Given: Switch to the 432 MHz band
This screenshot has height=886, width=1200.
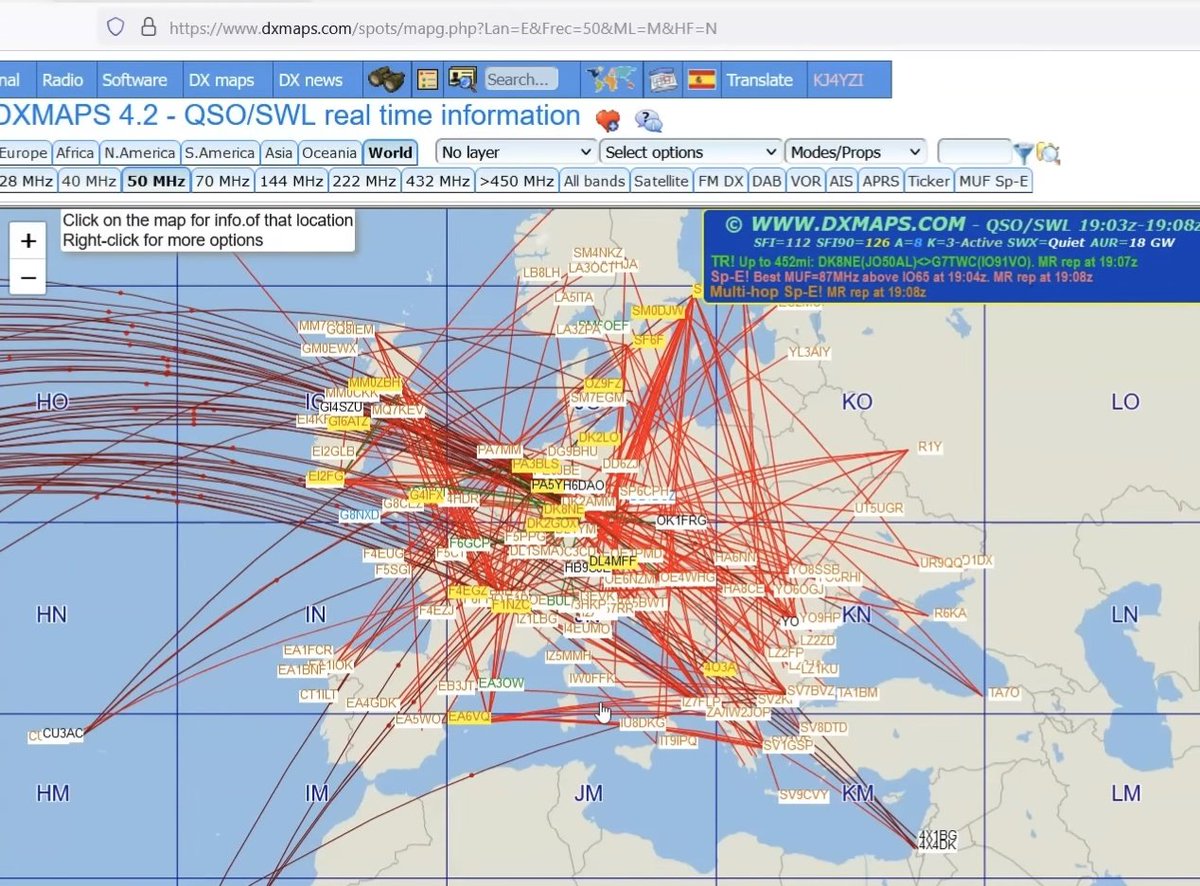Looking at the screenshot, I should [437, 181].
